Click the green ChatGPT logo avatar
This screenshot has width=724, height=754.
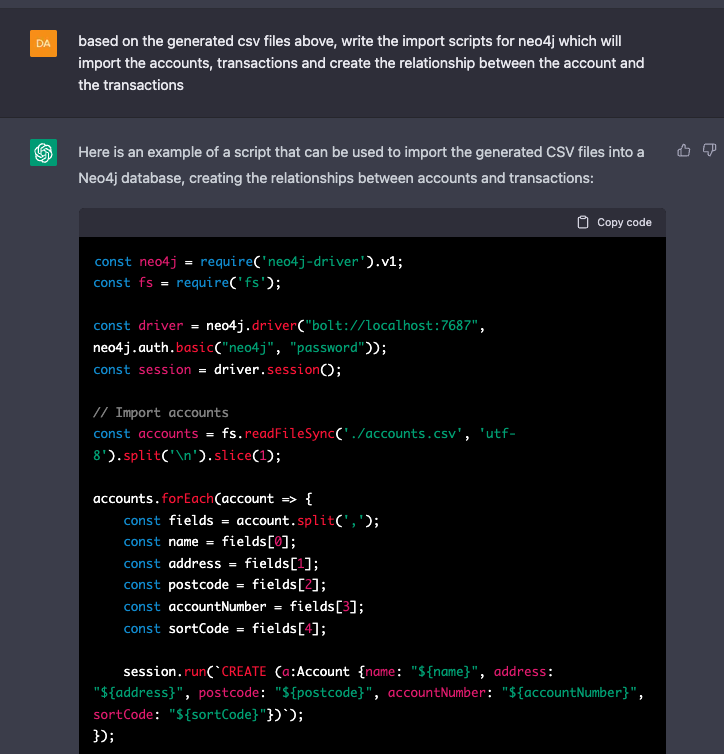[43, 152]
